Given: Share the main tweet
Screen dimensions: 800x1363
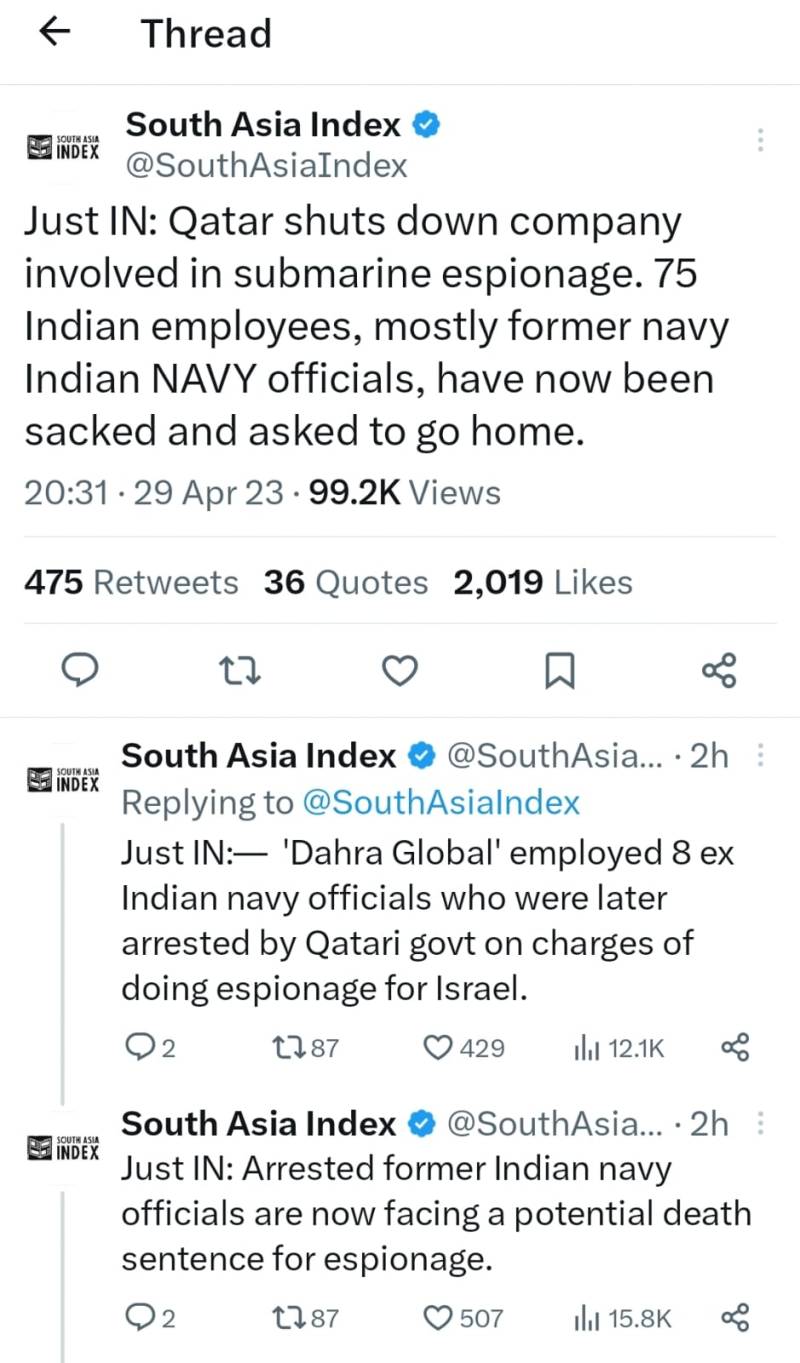Looking at the screenshot, I should coord(719,670).
